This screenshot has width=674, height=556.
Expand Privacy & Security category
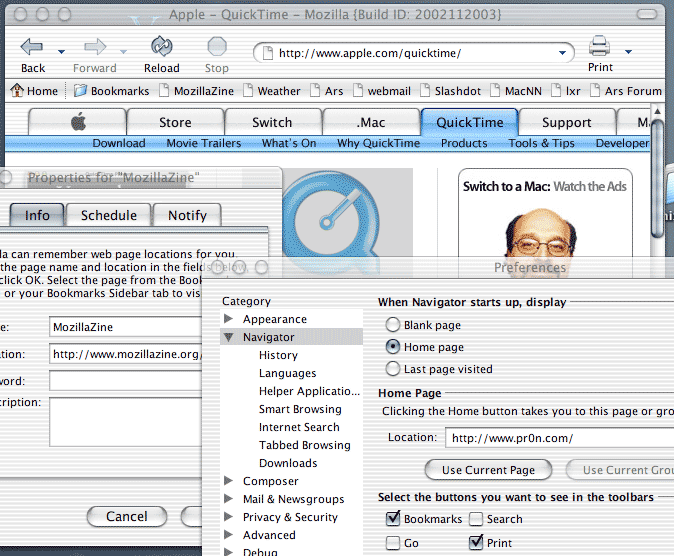228,517
